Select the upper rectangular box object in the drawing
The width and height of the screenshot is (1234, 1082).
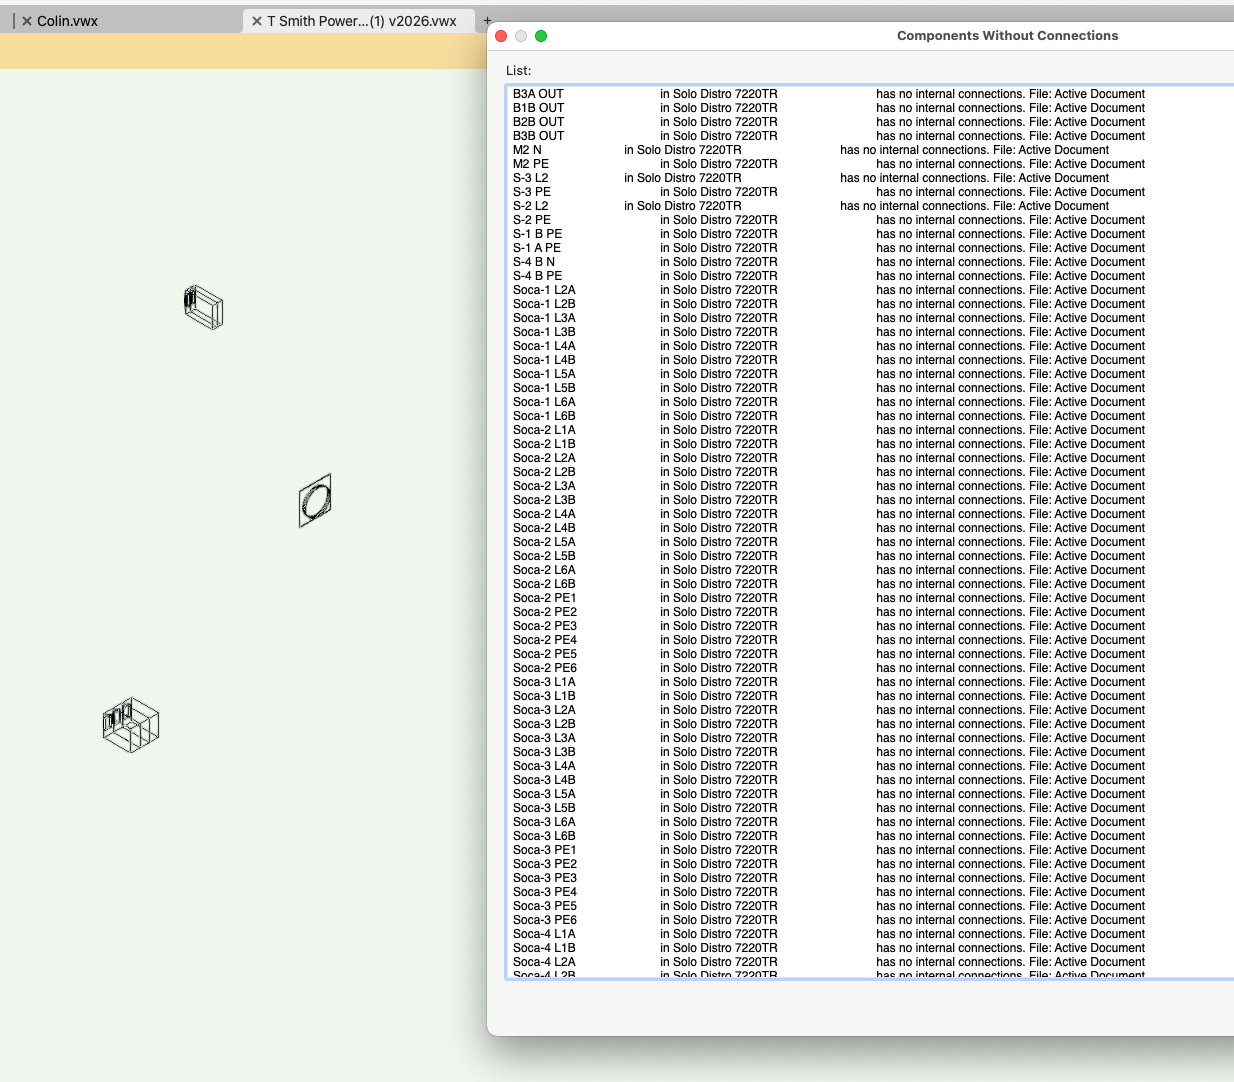point(204,307)
